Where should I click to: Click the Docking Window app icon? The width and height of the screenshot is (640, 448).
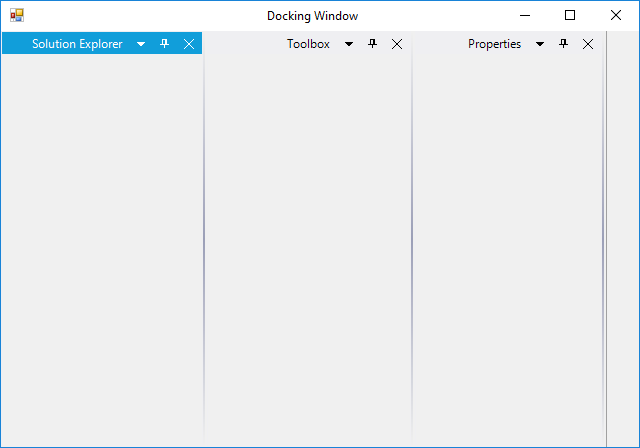coord(17,16)
